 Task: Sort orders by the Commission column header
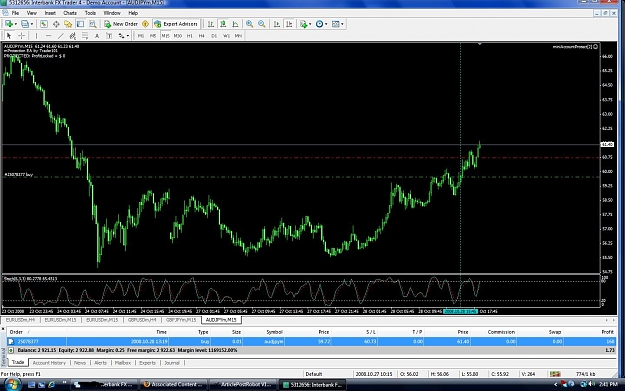point(501,332)
